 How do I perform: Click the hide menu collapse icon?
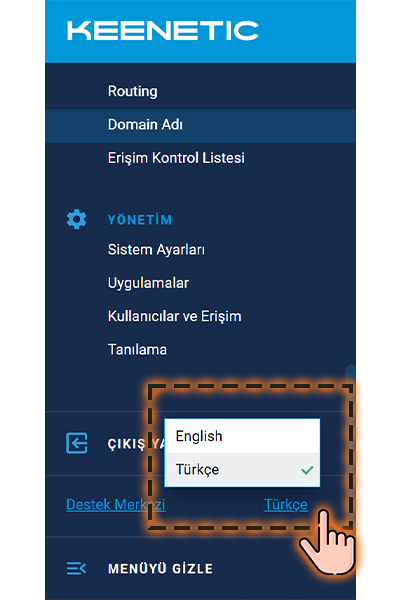pyautogui.click(x=76, y=568)
